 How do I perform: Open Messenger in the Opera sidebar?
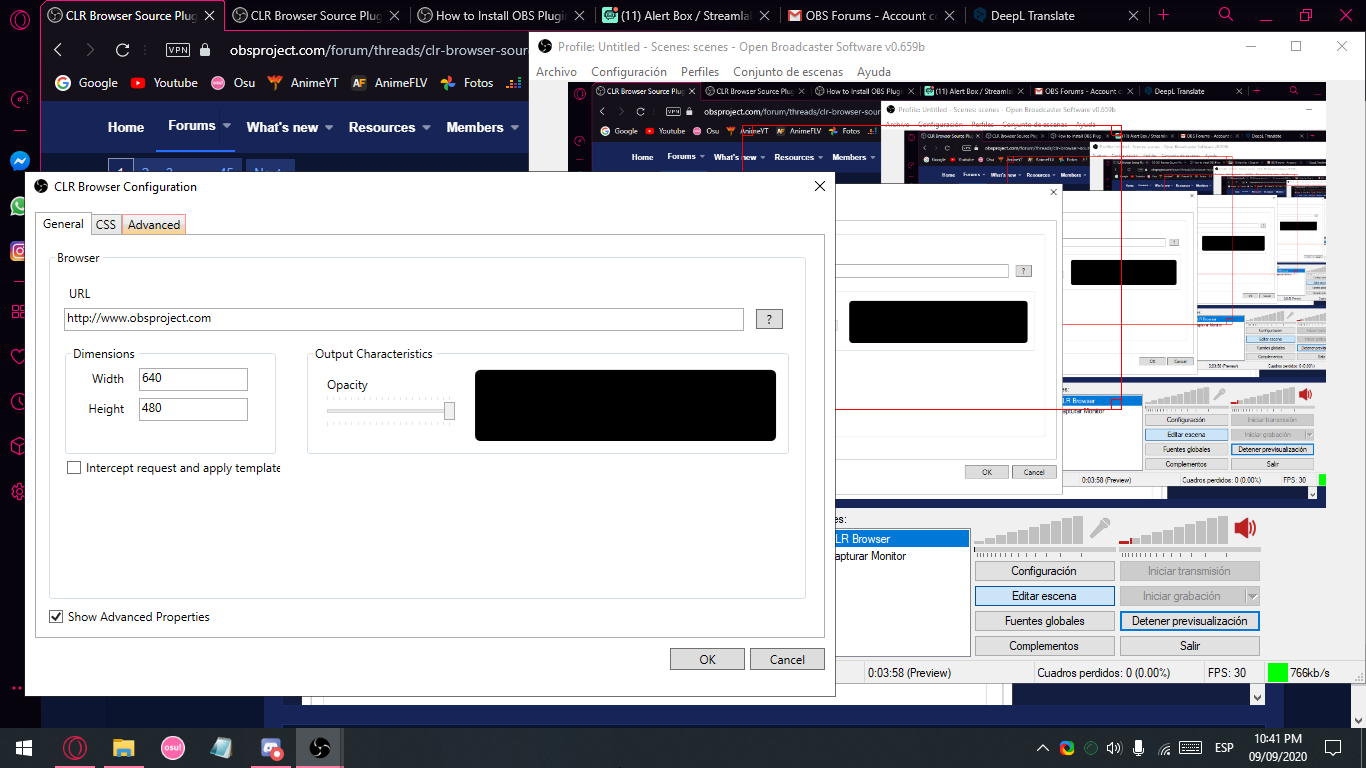tap(19, 160)
